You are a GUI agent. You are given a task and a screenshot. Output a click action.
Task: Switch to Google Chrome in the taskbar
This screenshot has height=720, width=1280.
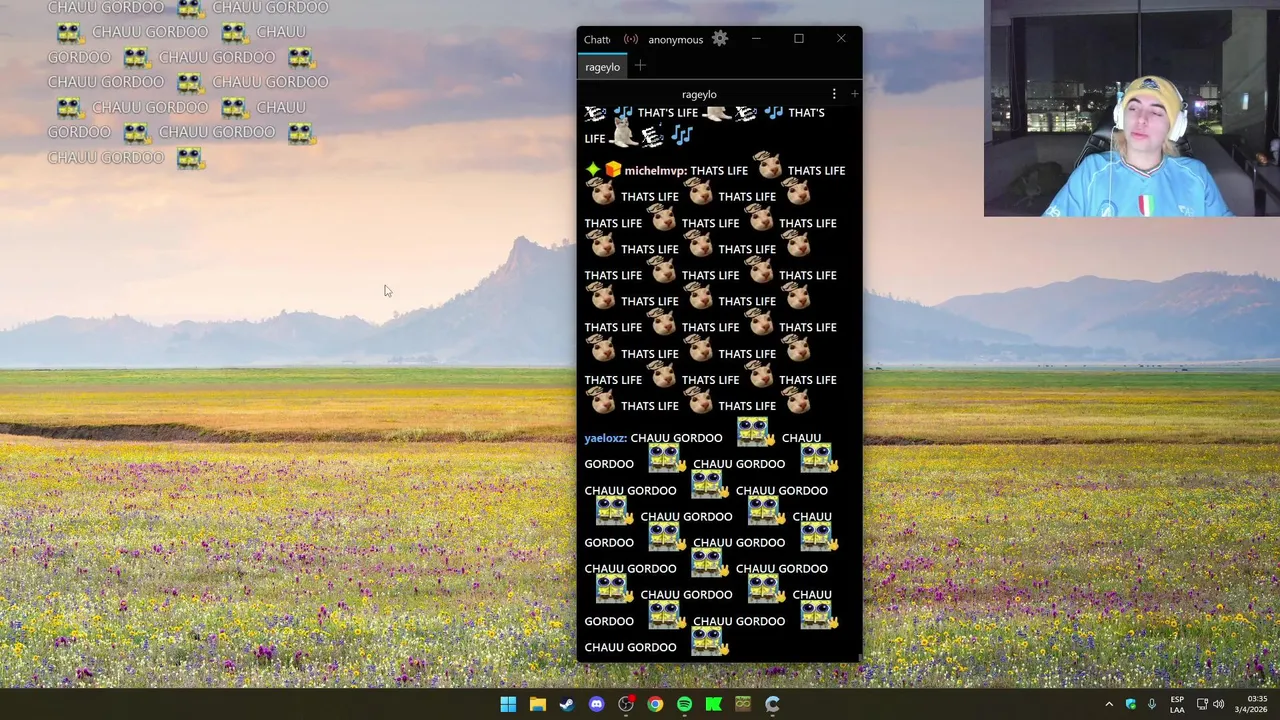[x=655, y=704]
